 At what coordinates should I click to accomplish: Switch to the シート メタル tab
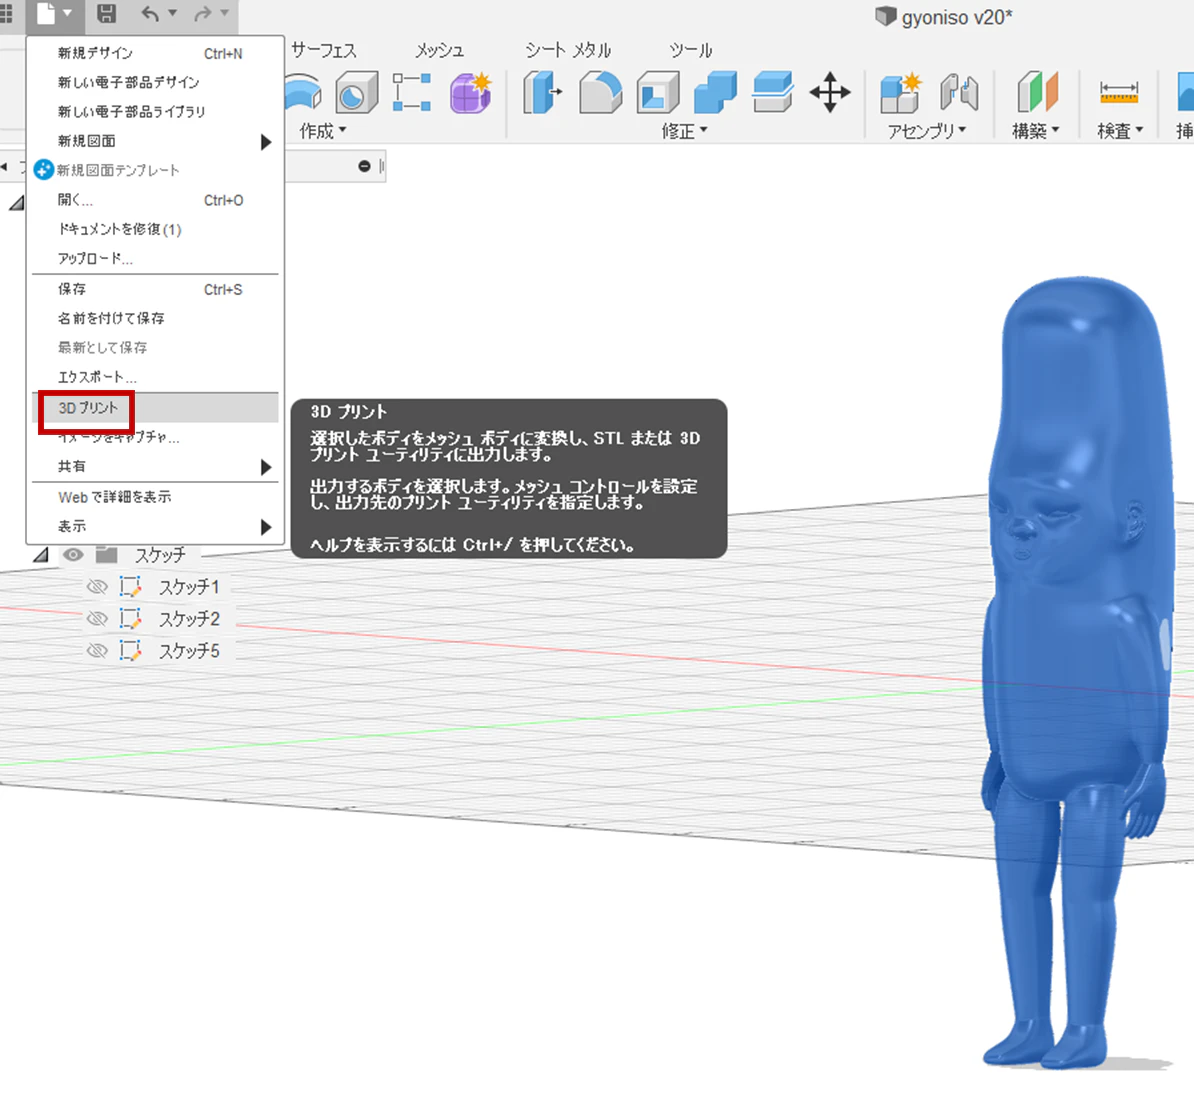[568, 50]
